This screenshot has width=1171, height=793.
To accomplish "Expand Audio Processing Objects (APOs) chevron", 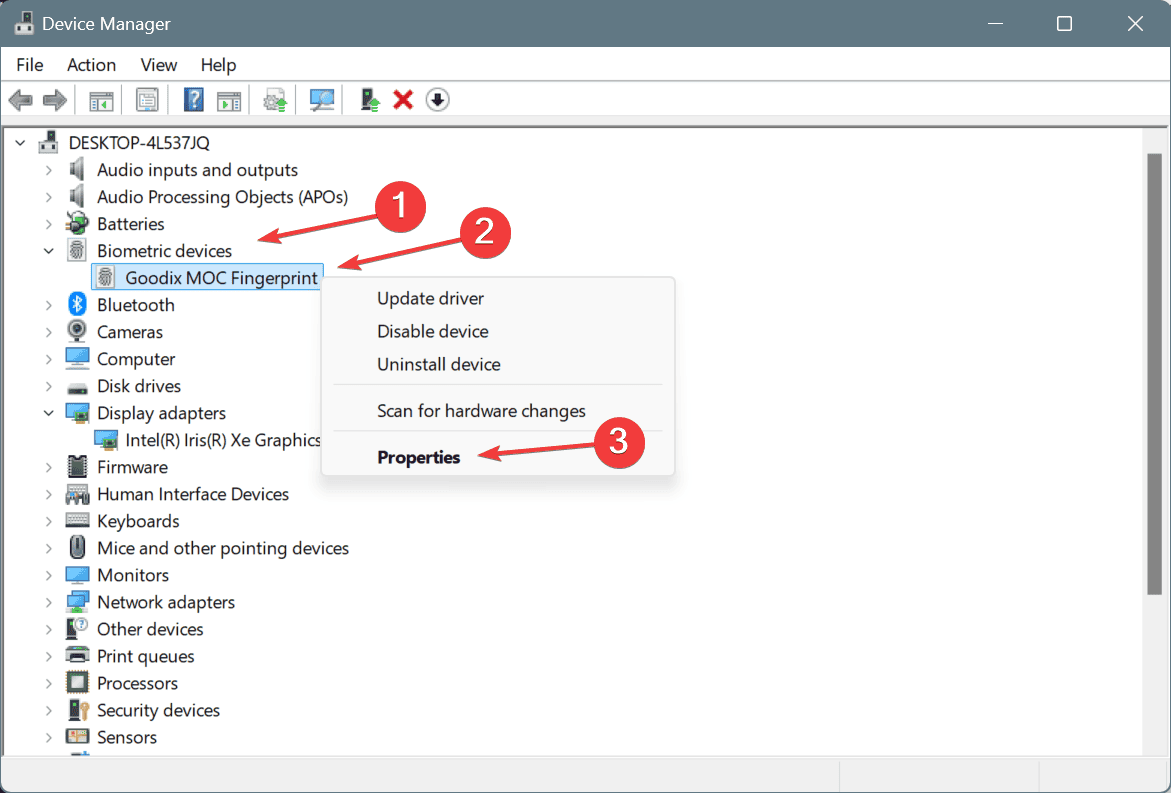I will coord(49,196).
